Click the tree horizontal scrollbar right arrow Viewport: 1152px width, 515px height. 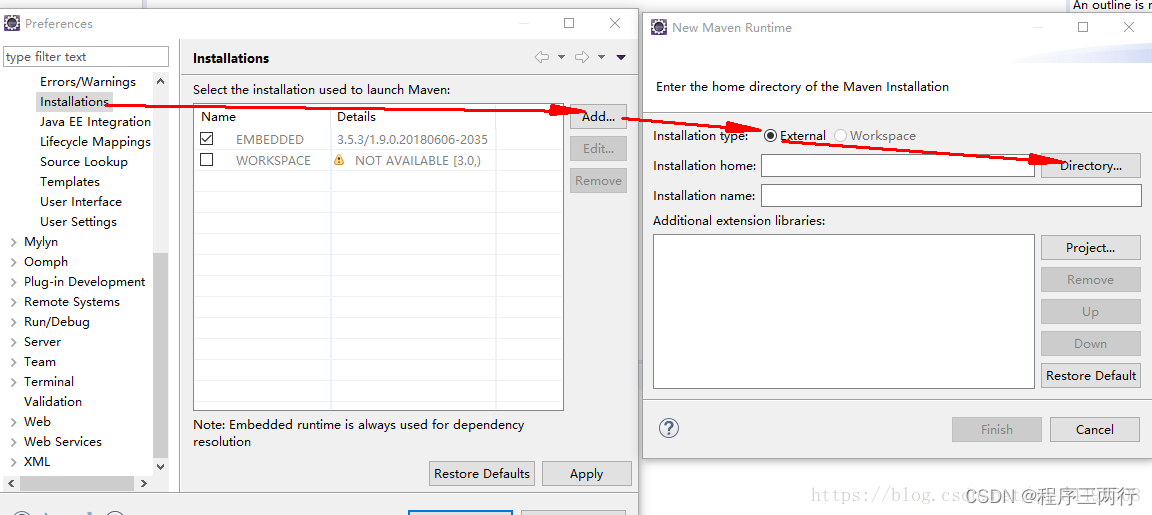click(x=143, y=483)
